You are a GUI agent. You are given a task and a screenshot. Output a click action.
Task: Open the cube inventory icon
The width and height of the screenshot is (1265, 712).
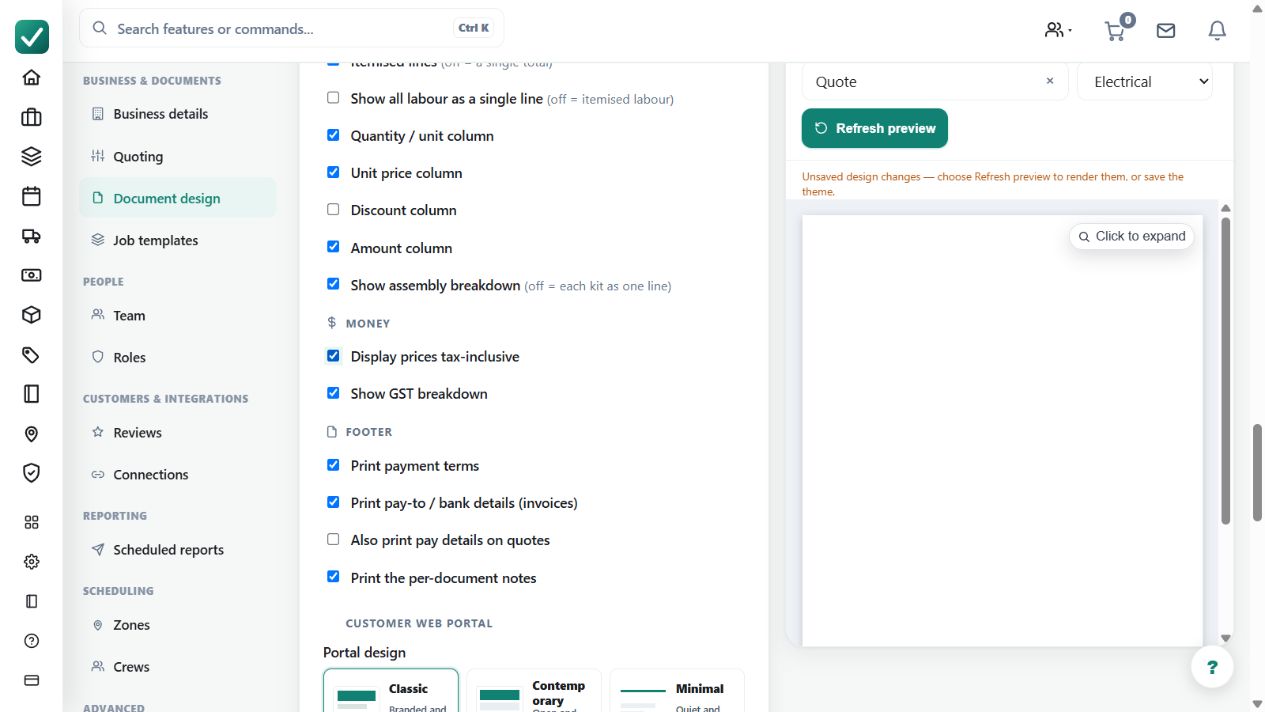tap(31, 315)
